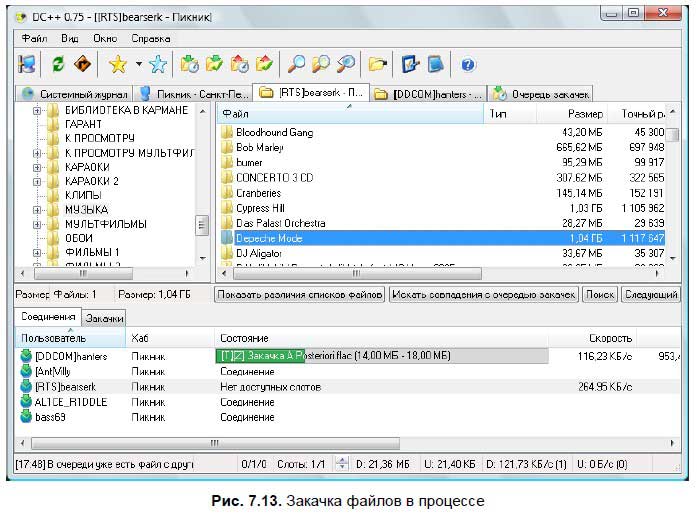This screenshot has height=516, width=697.
Task: Select the Cypress Hill folder in file list
Action: click(x=260, y=208)
